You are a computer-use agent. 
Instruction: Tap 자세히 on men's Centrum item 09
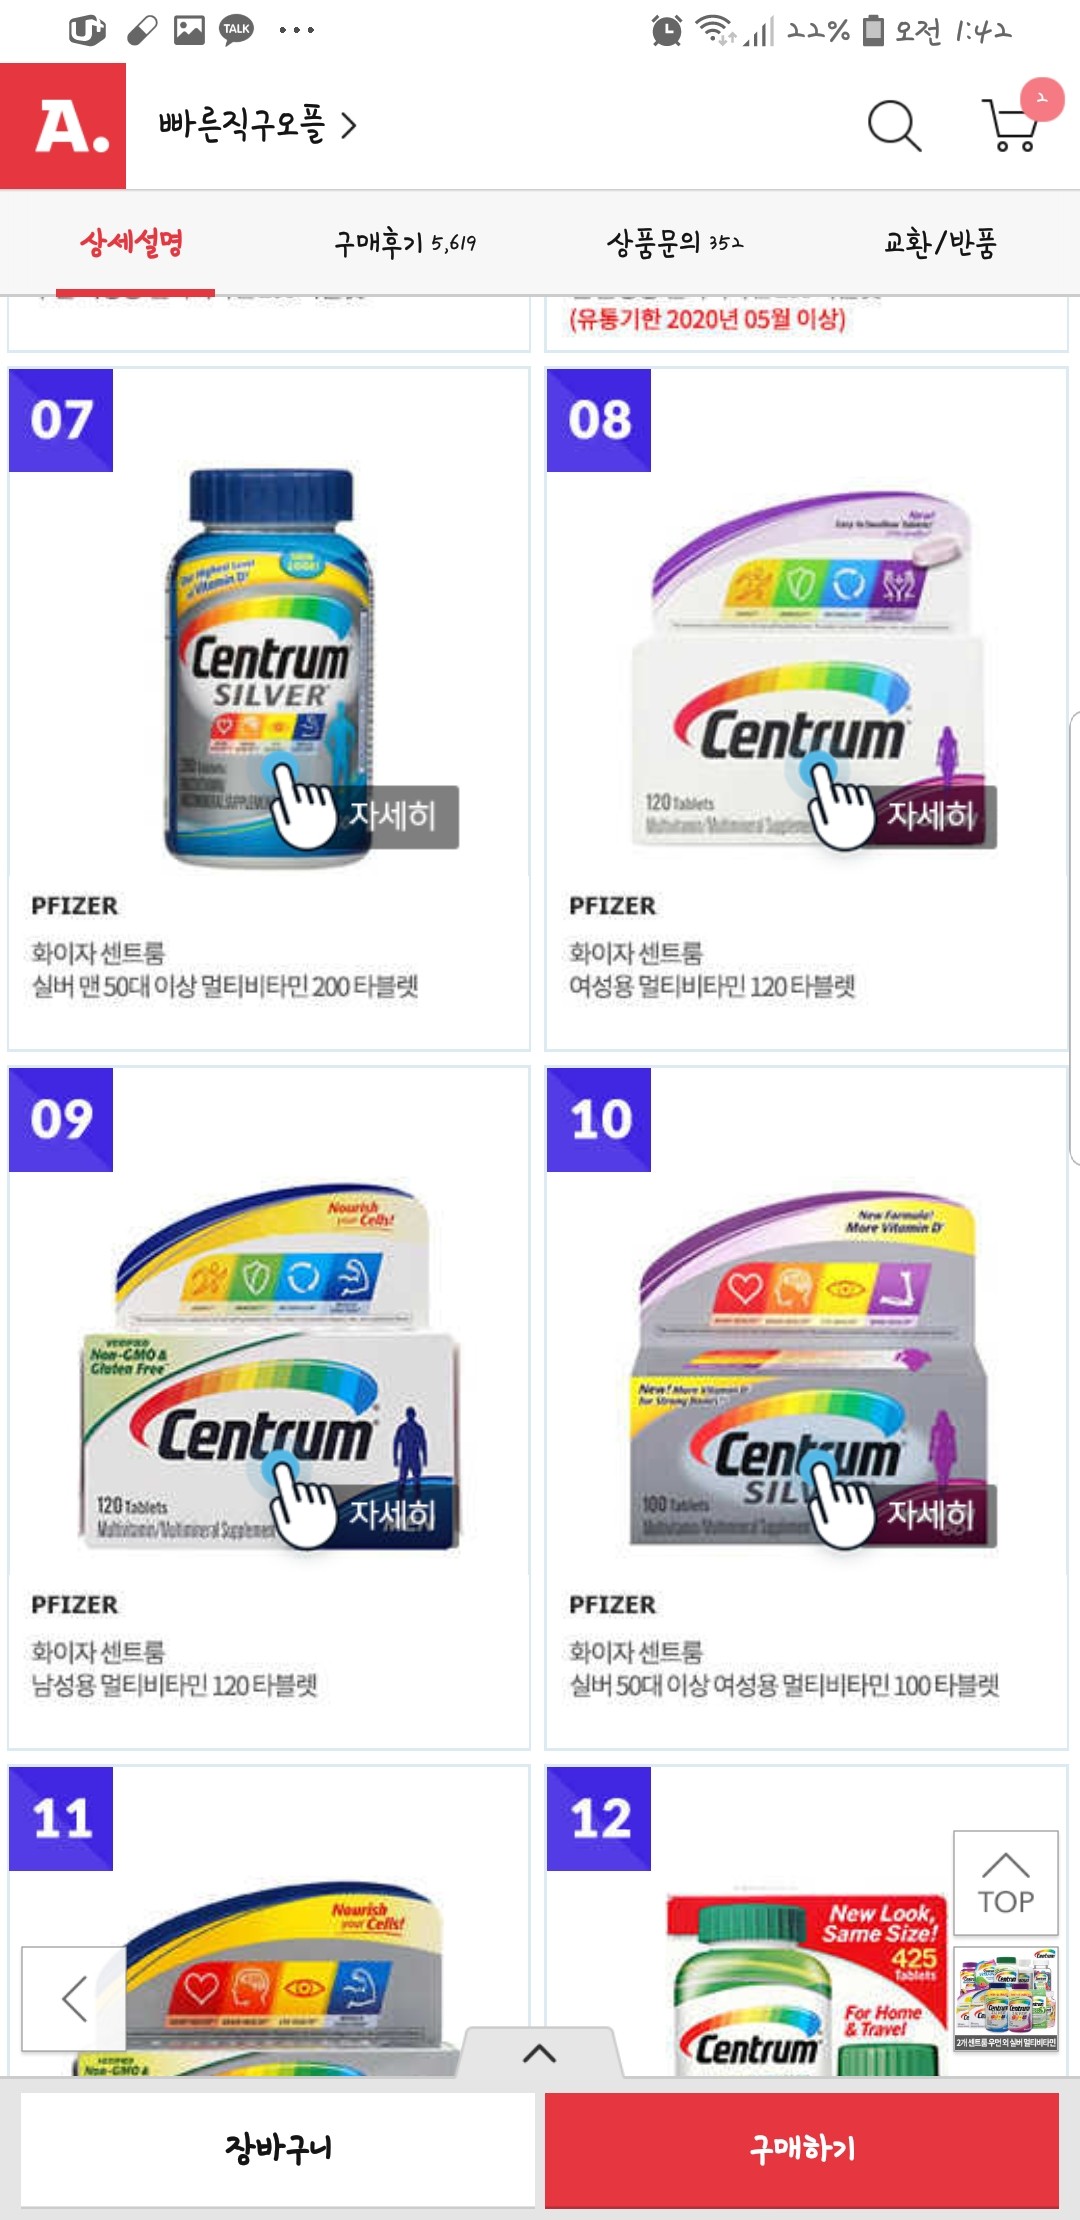click(392, 1516)
